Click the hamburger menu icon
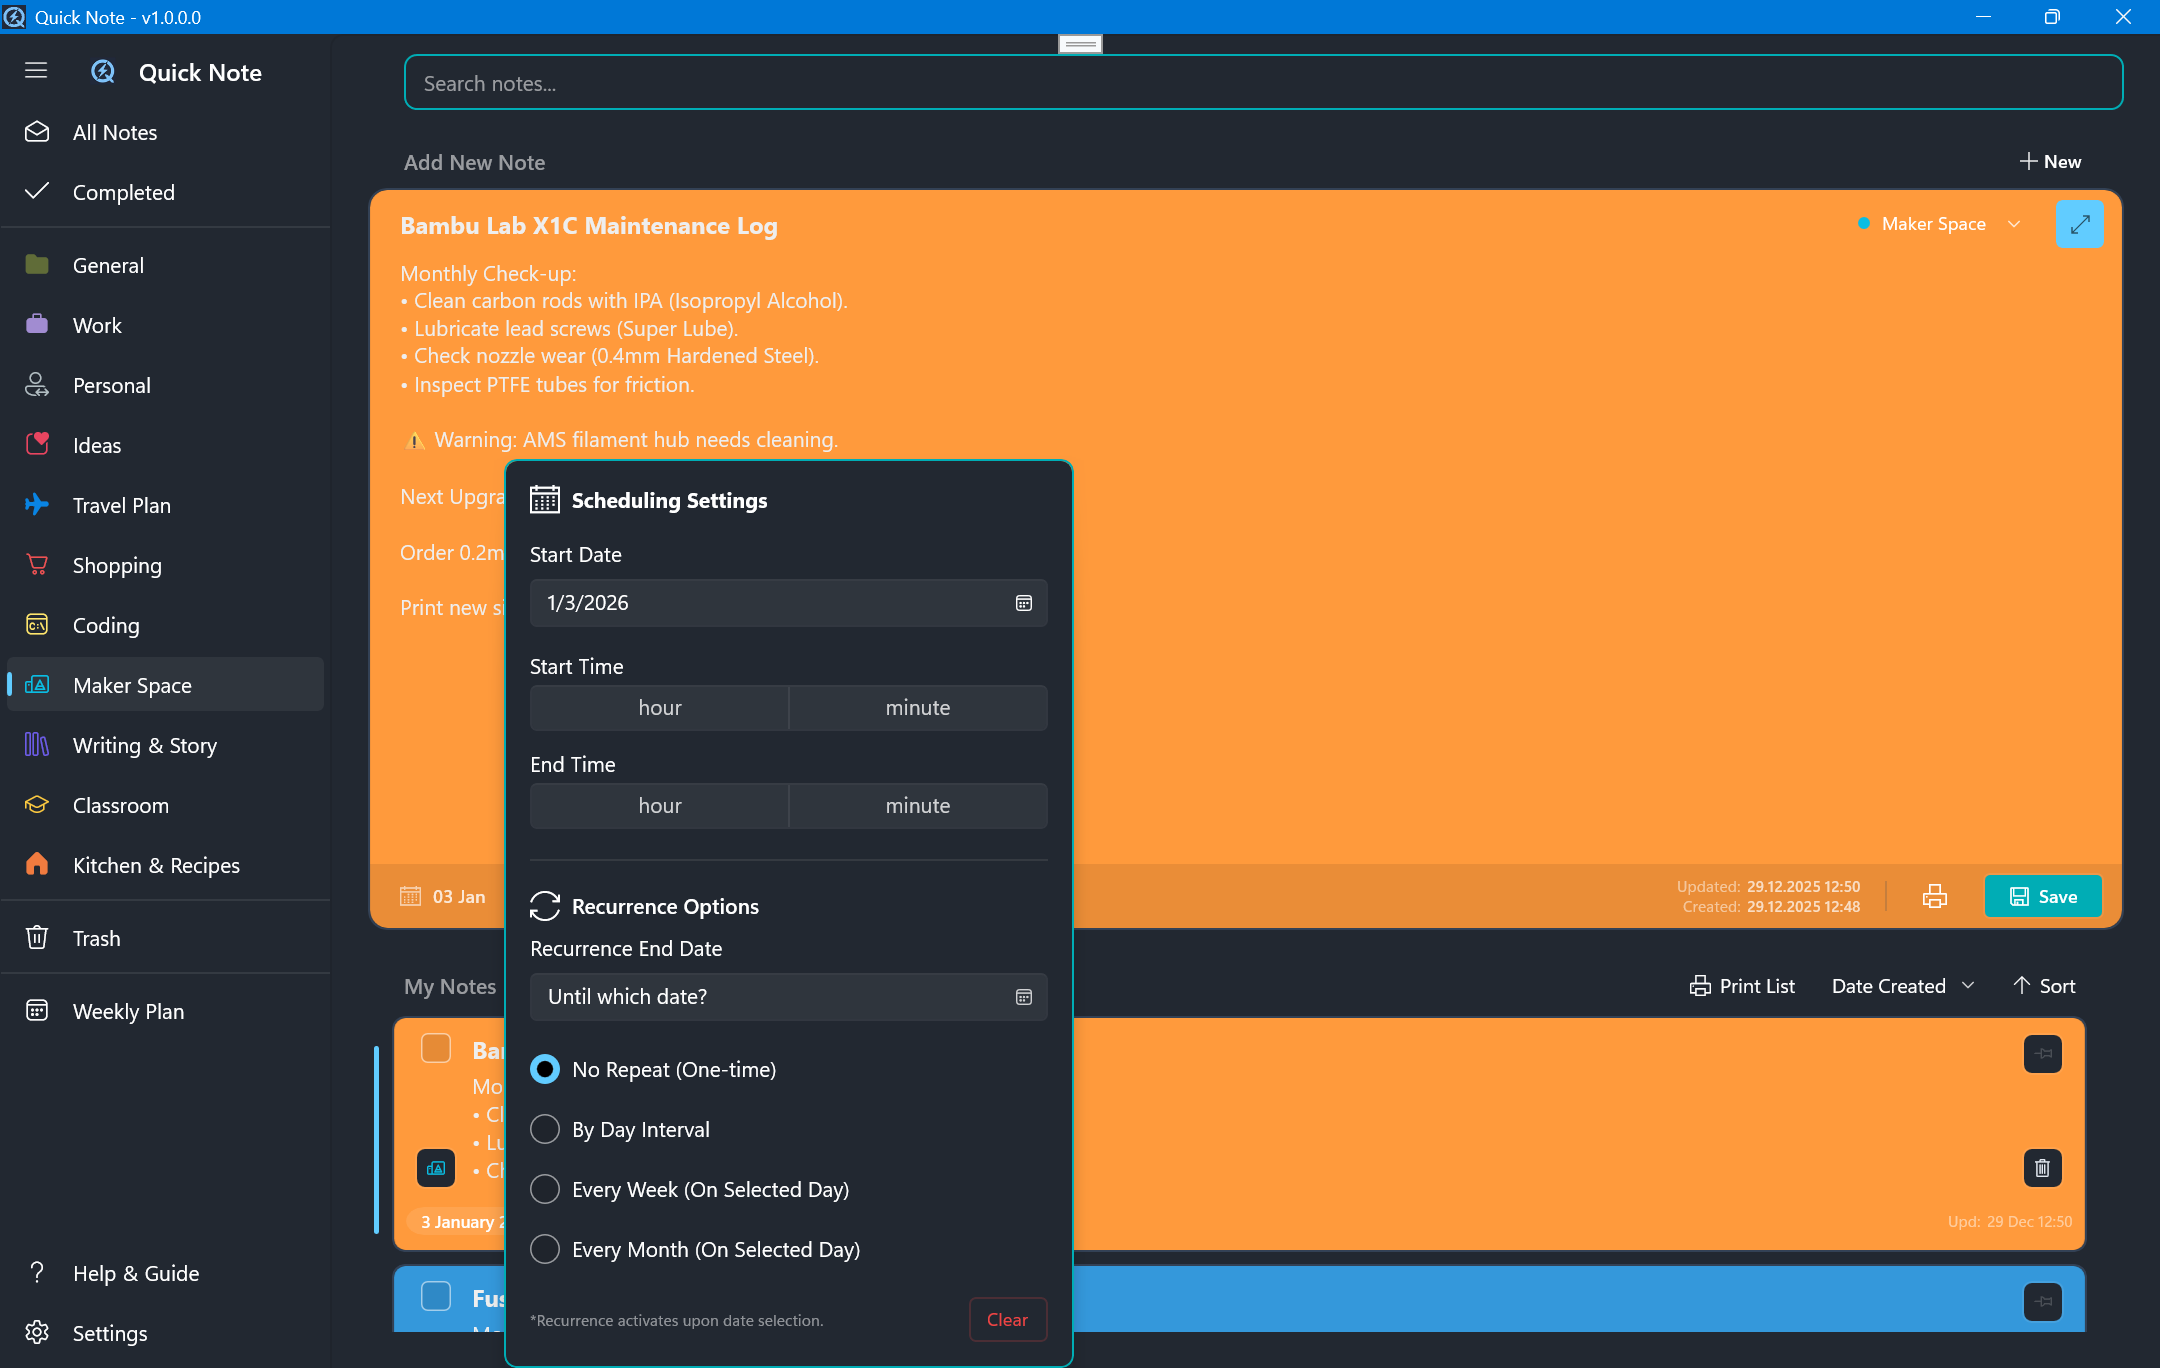 [x=36, y=70]
